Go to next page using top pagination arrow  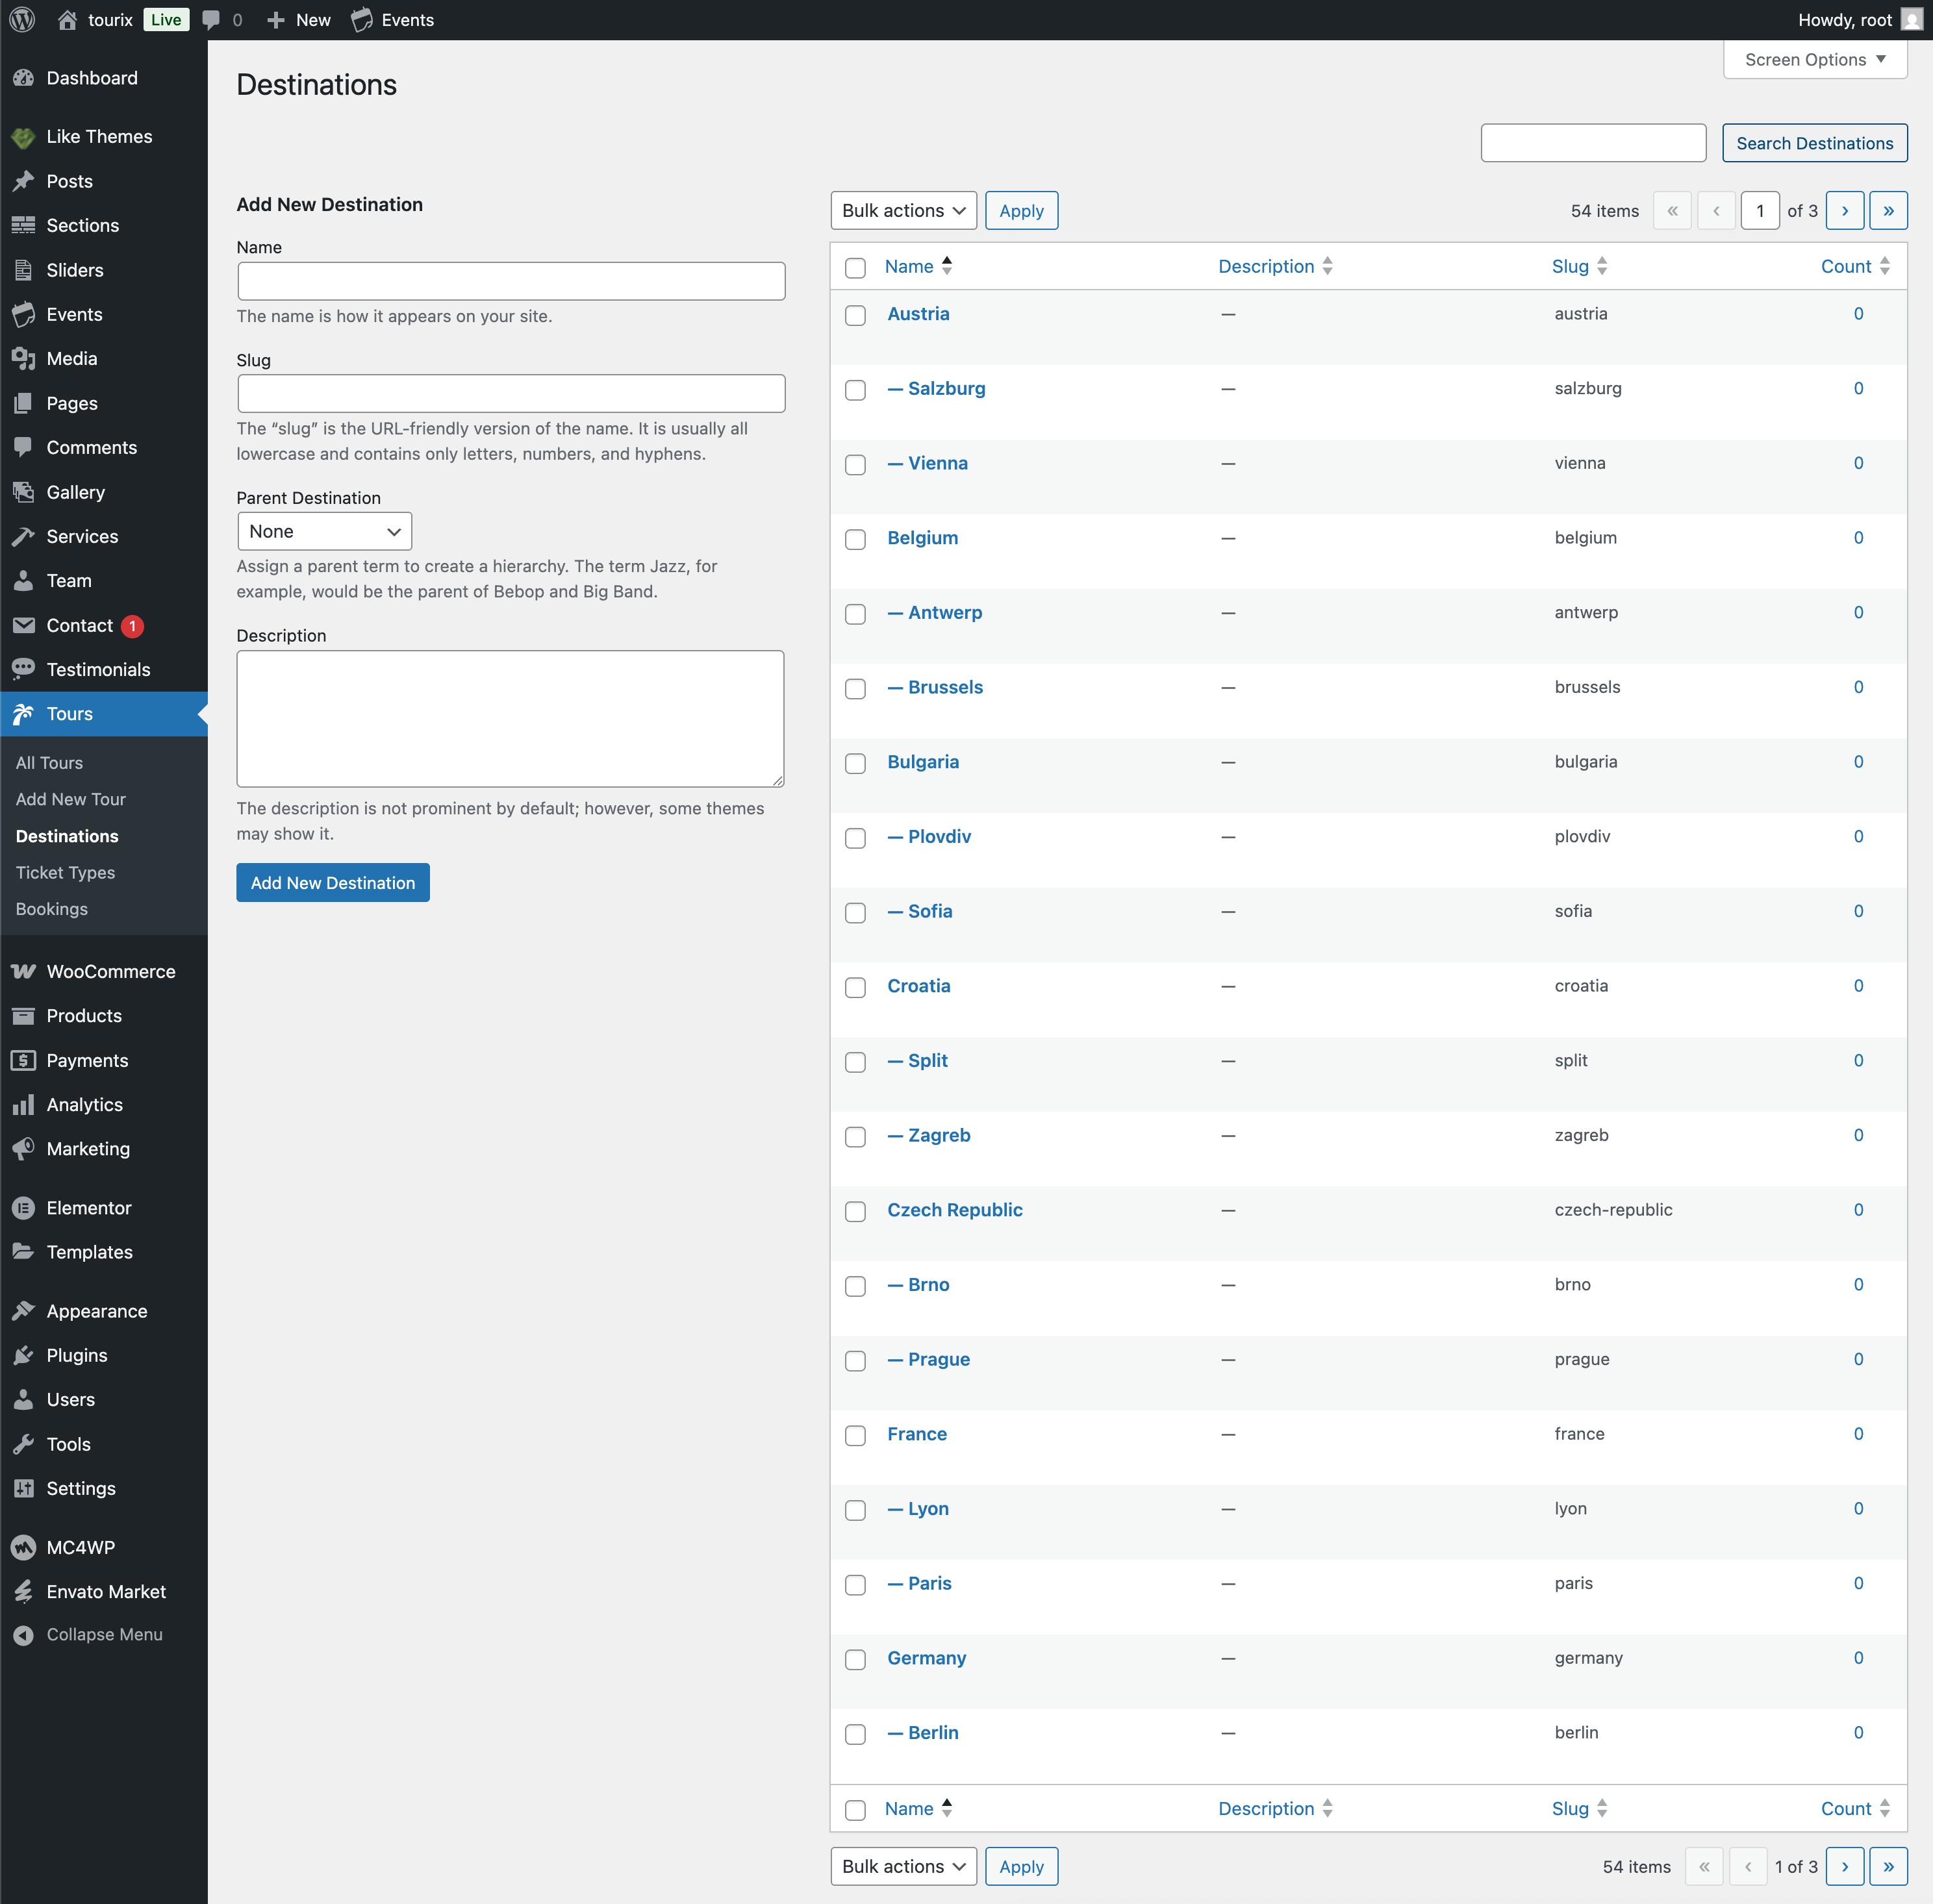tap(1844, 210)
